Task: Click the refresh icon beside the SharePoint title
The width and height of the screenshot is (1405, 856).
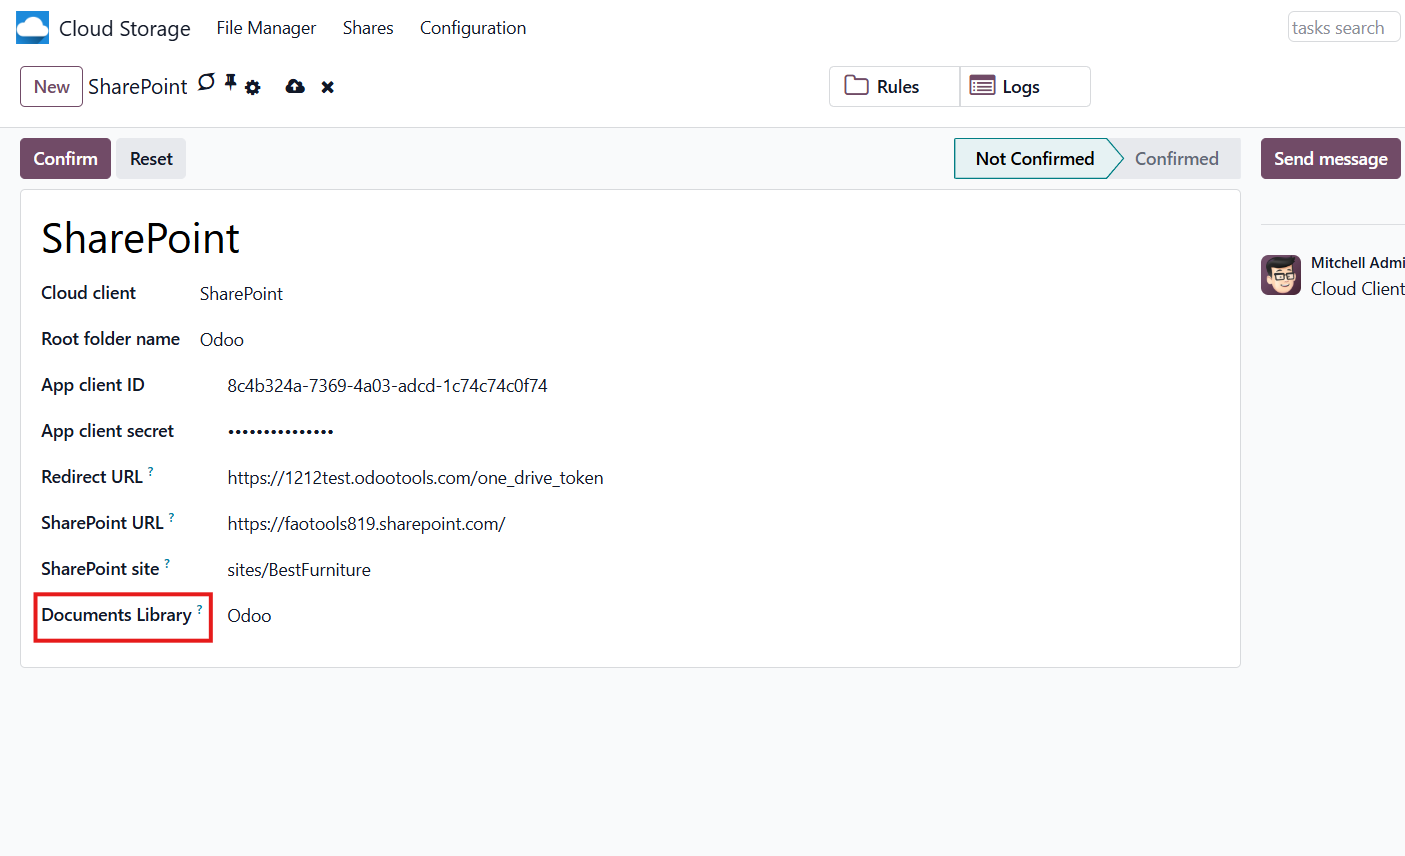Action: point(206,83)
